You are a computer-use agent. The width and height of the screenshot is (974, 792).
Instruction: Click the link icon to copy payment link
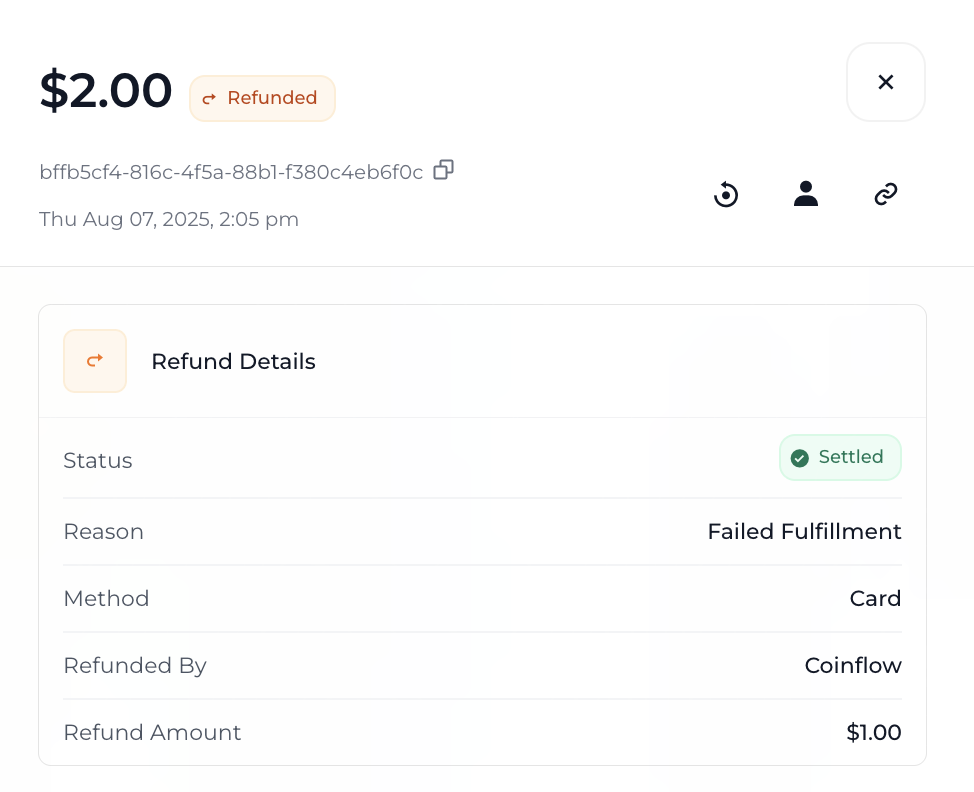(886, 193)
